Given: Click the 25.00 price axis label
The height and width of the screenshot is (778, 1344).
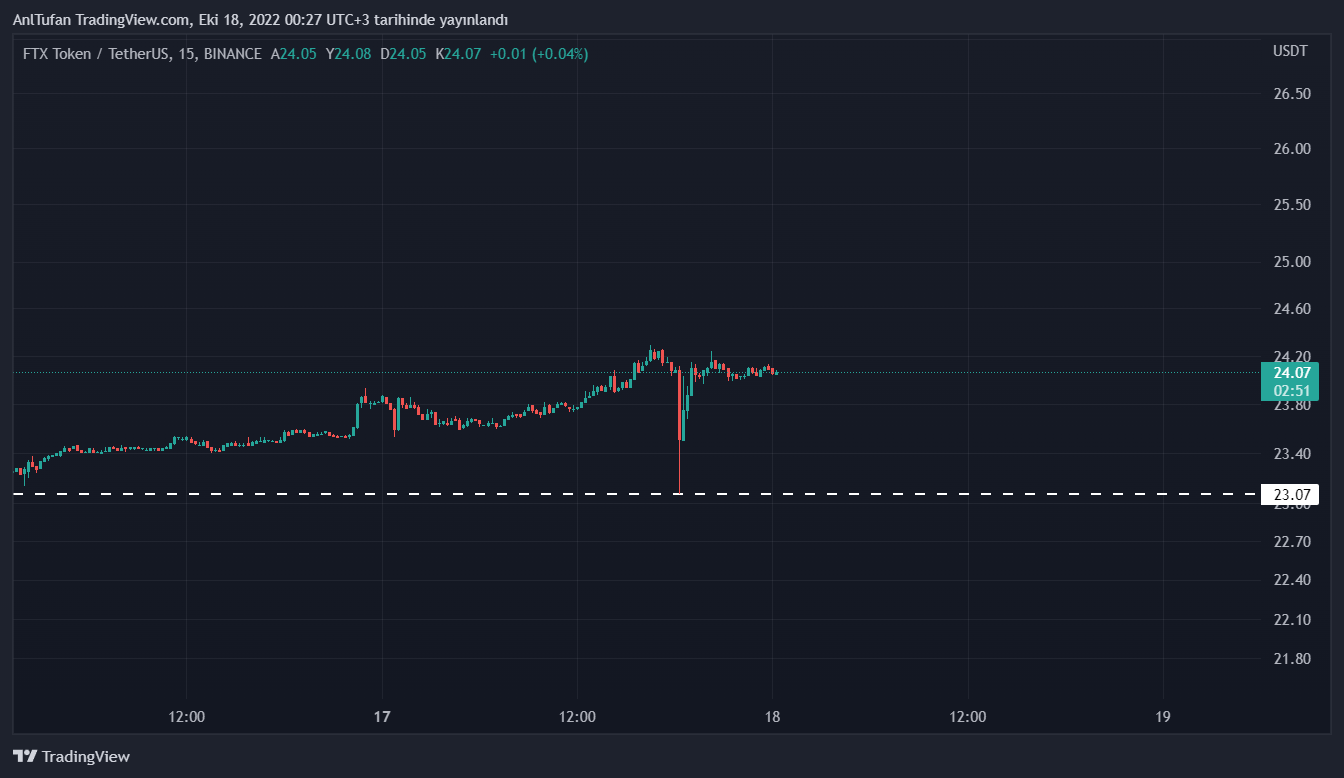Looking at the screenshot, I should tap(1291, 262).
